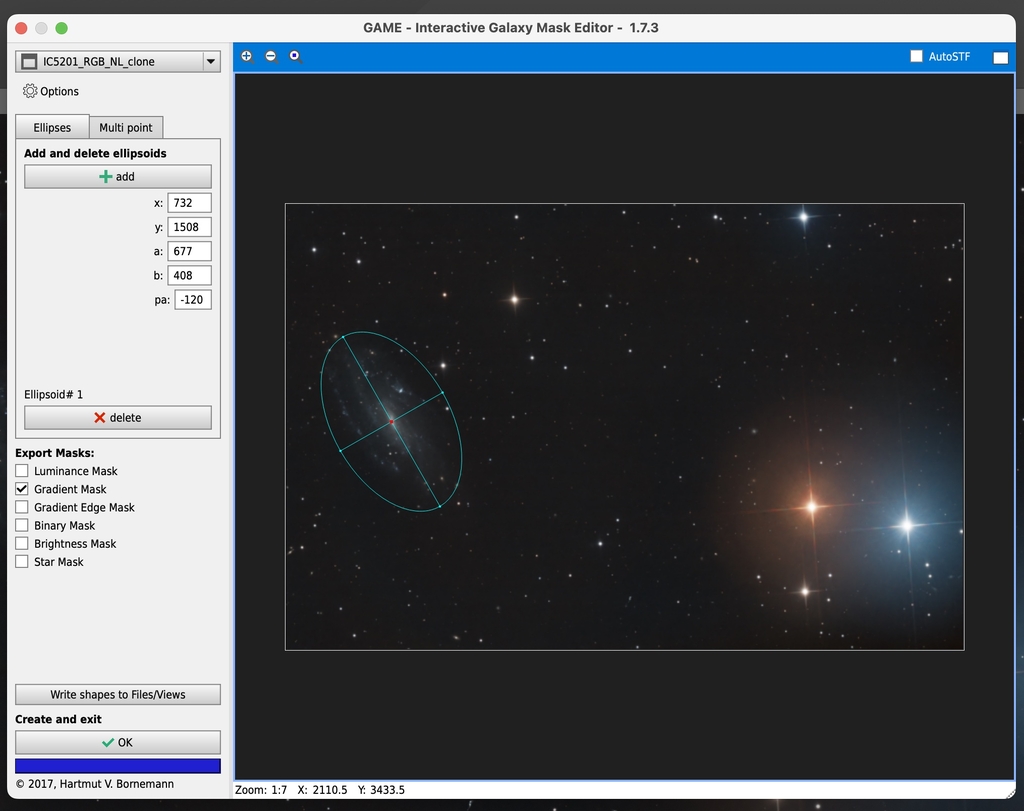Enable the Star Mask export option
Image resolution: width=1024 pixels, height=811 pixels.
coord(22,561)
